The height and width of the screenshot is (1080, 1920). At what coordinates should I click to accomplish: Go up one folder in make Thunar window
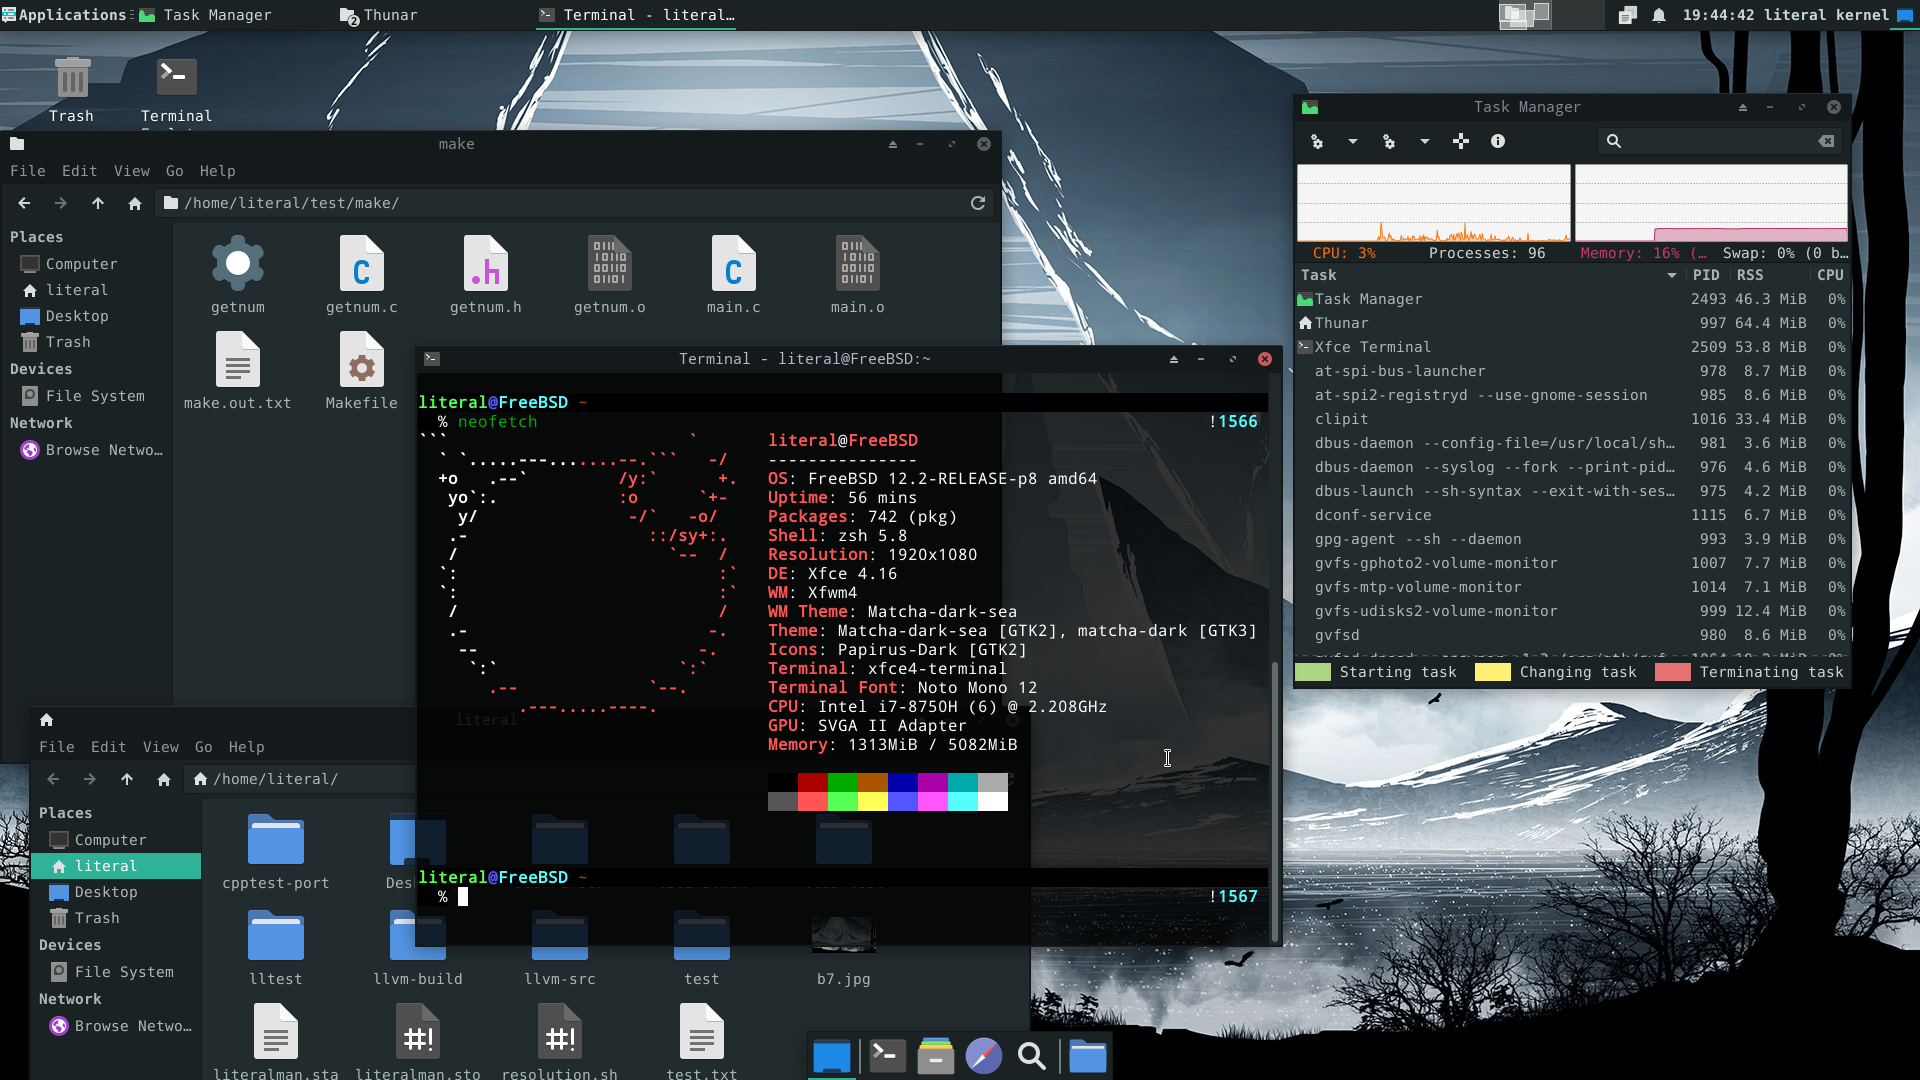(98, 203)
